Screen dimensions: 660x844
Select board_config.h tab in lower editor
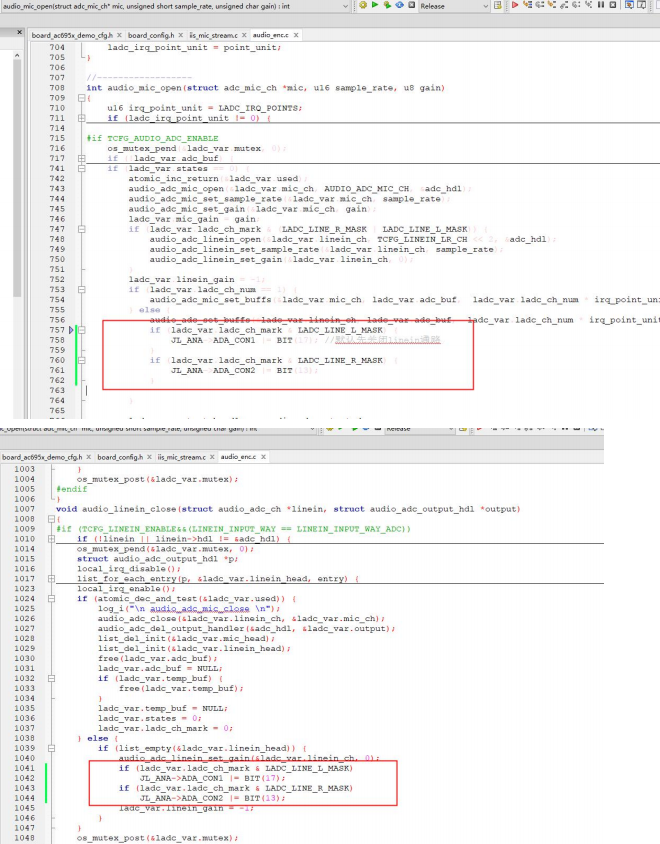click(120, 457)
